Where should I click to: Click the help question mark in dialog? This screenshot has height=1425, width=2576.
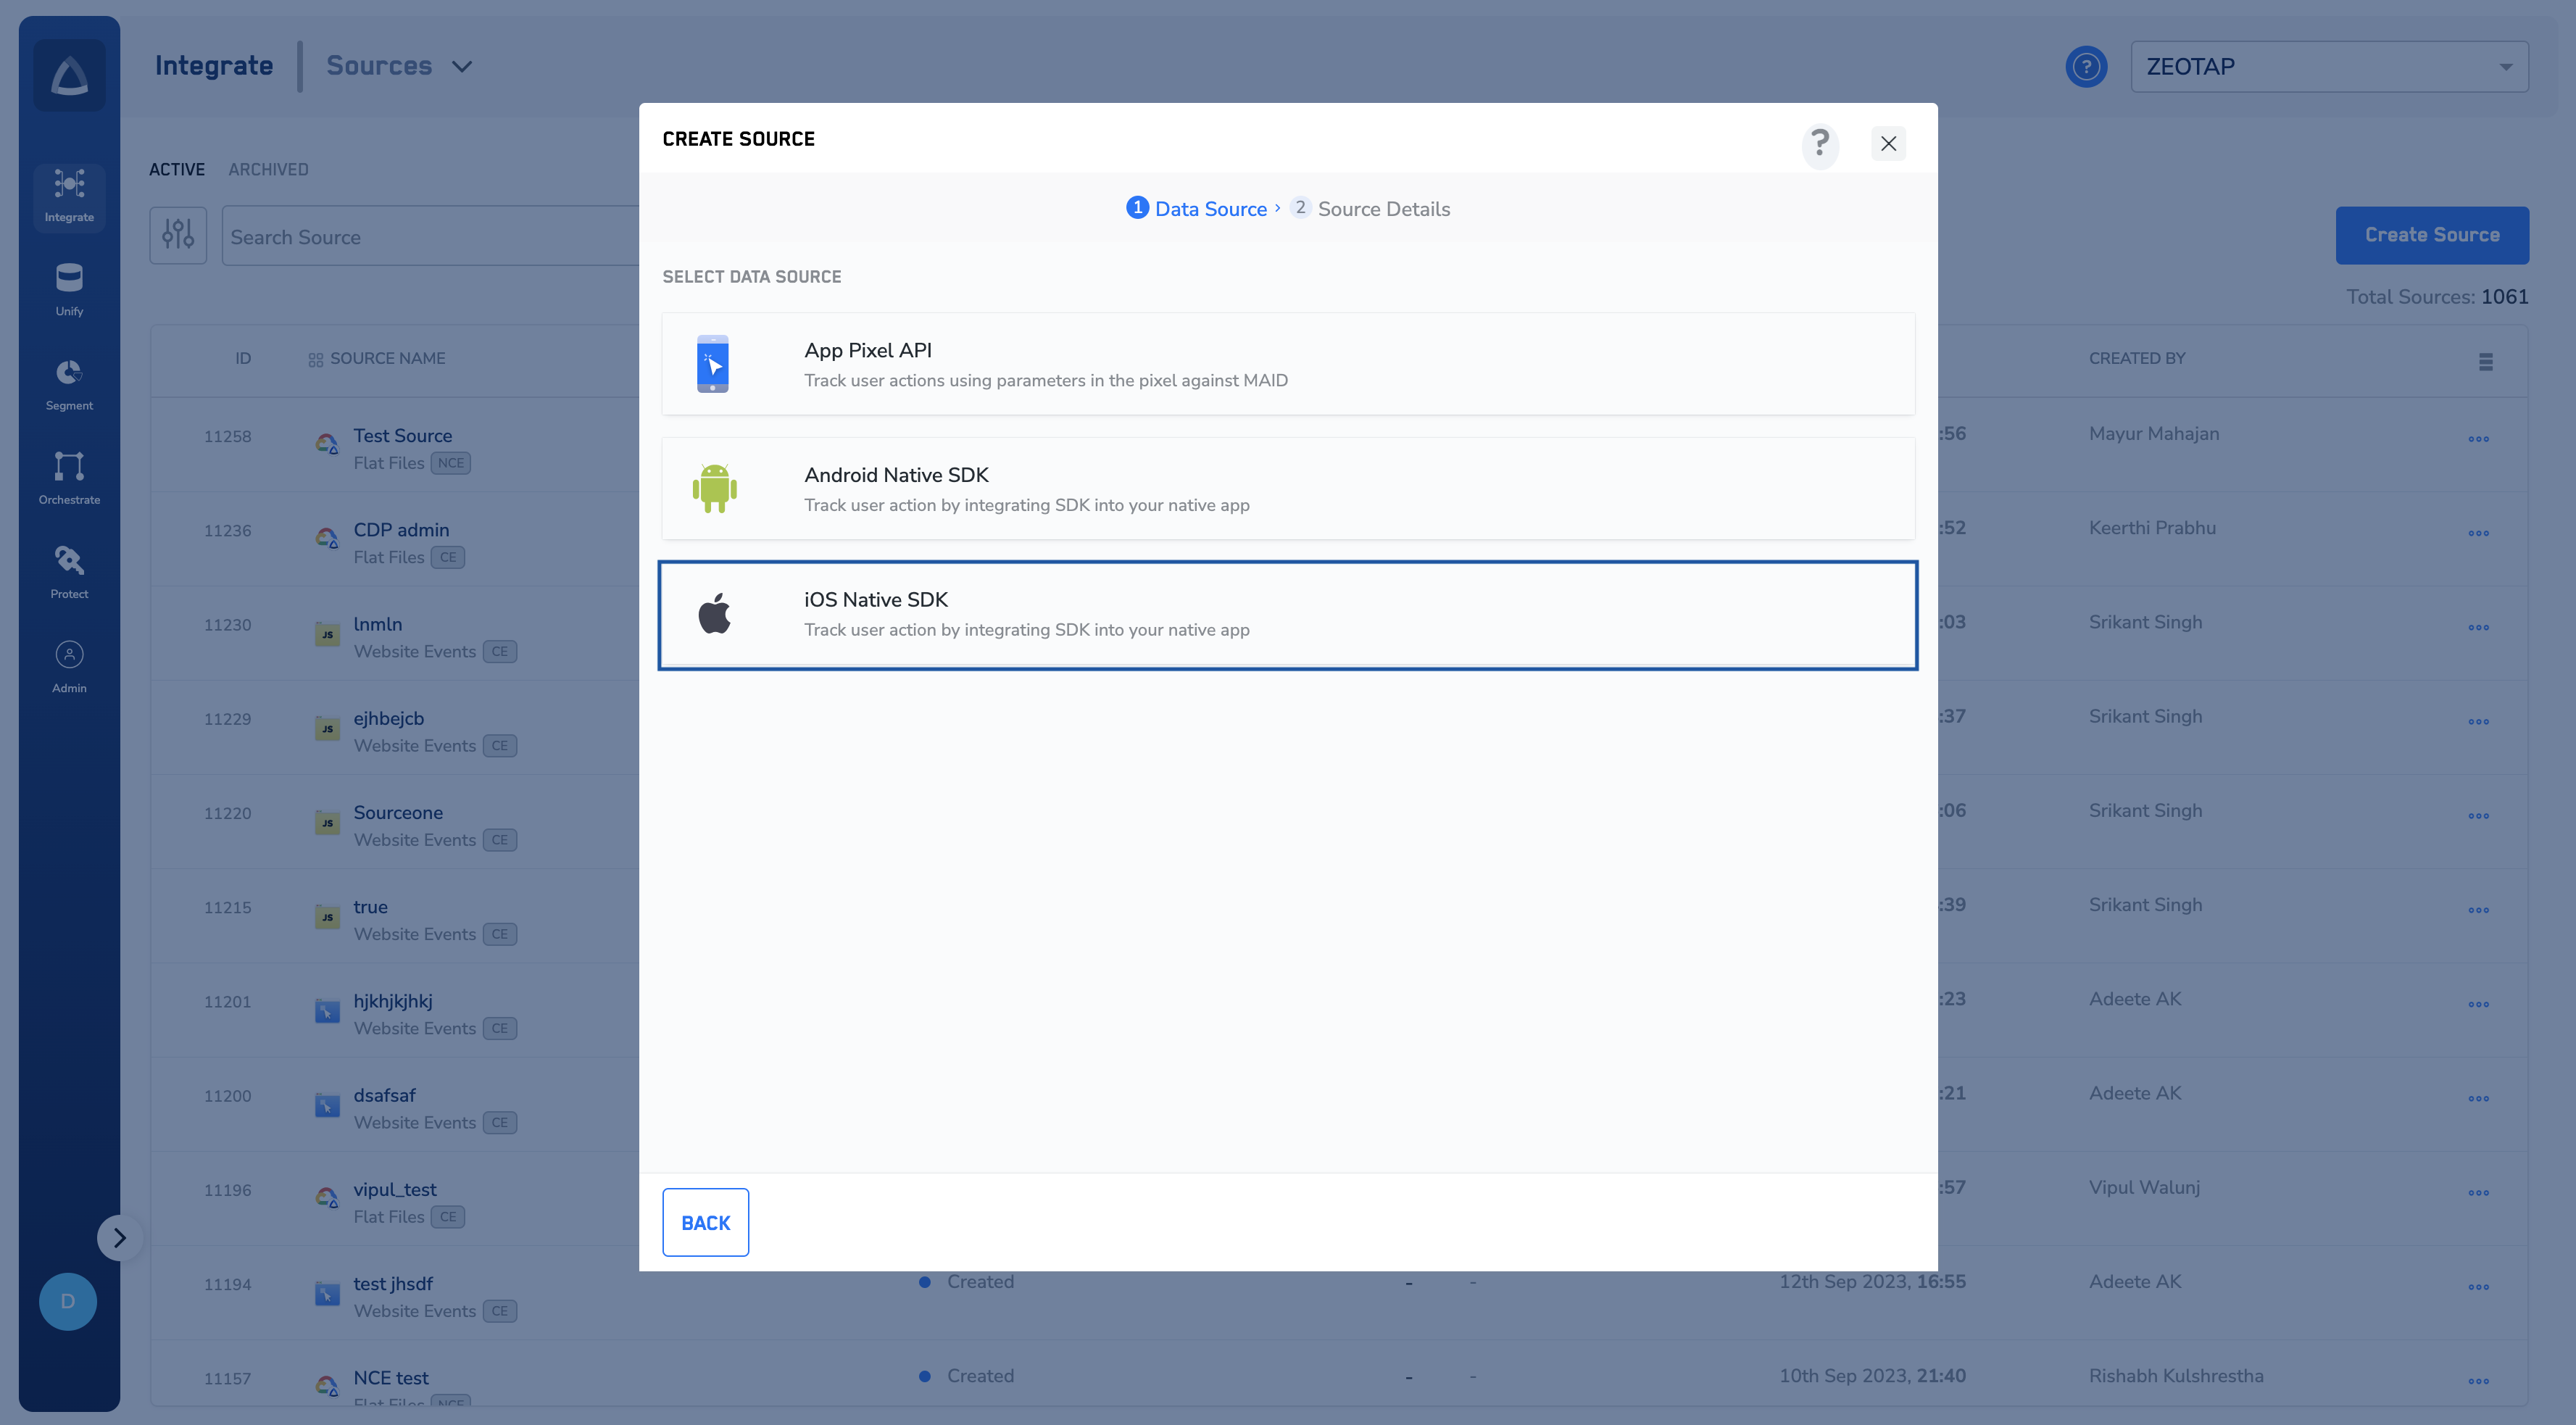tap(1820, 144)
